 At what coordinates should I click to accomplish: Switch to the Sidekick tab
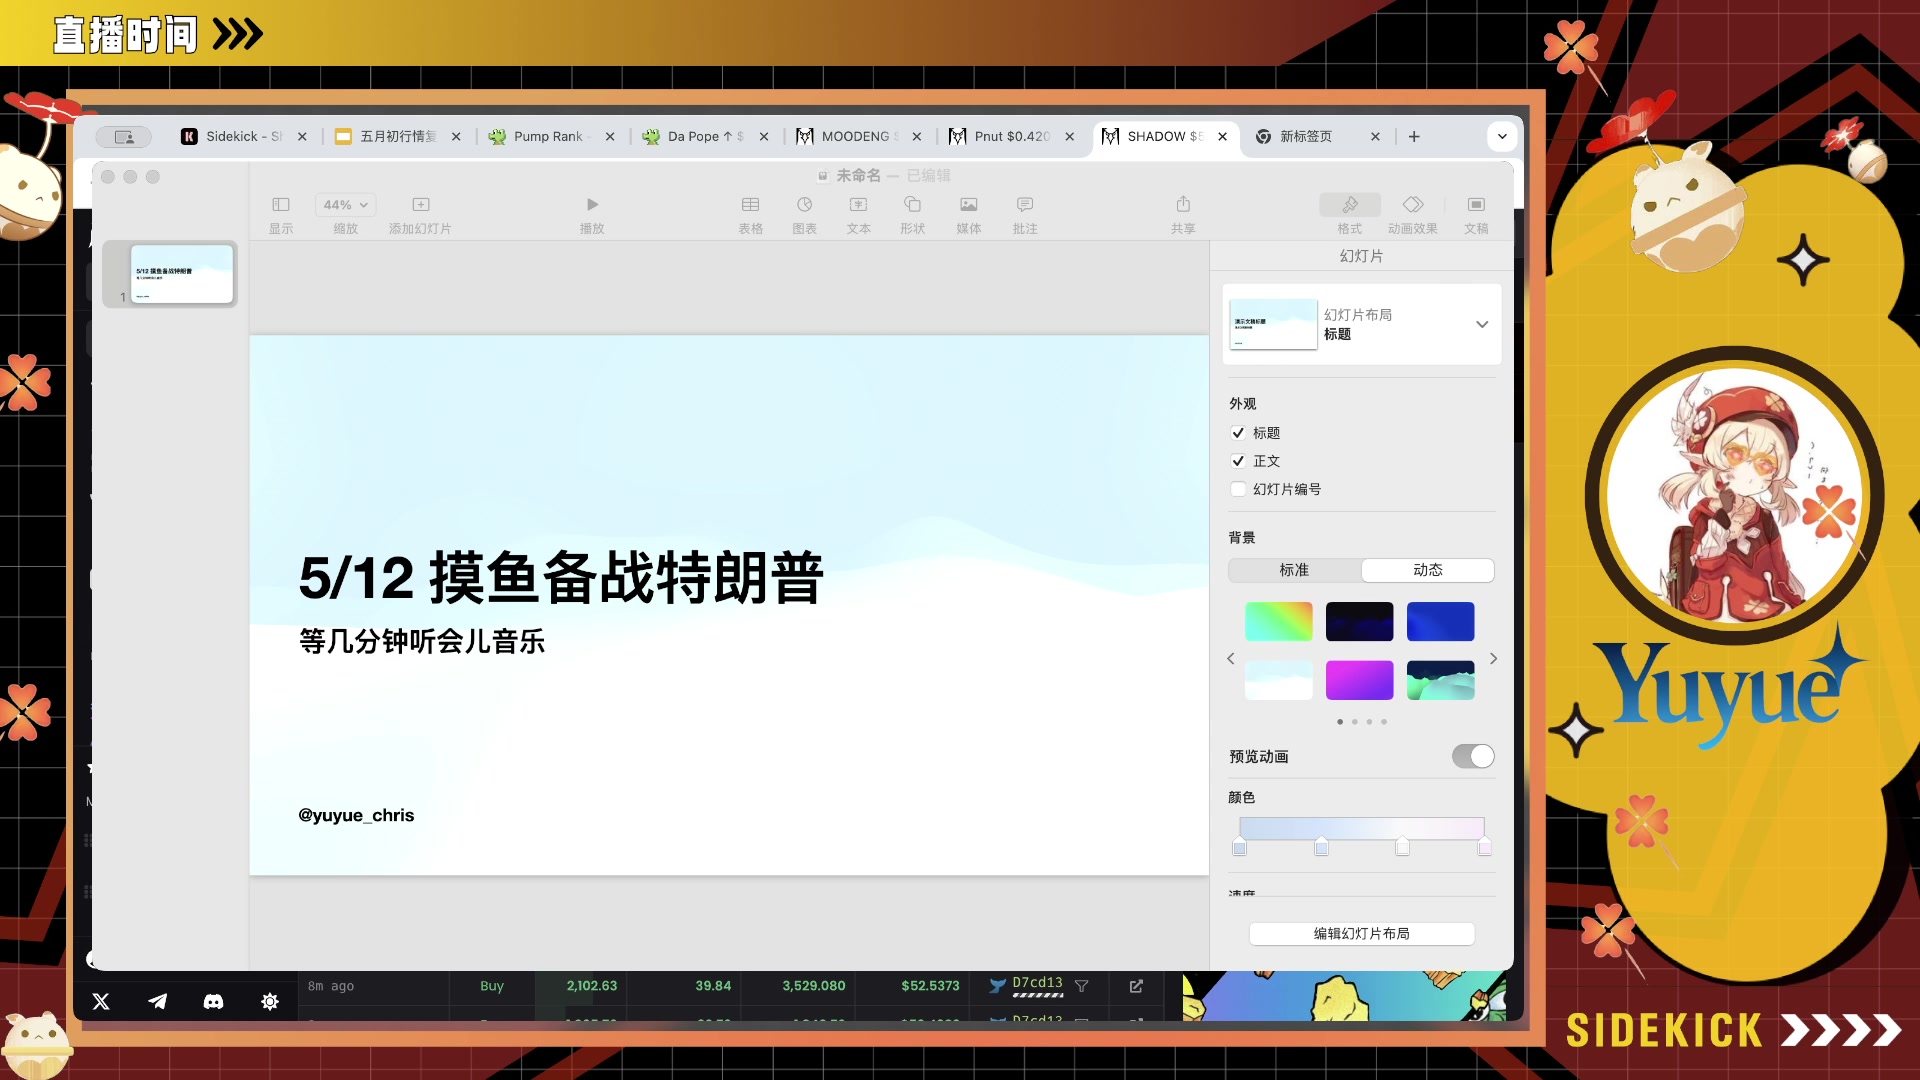[242, 137]
